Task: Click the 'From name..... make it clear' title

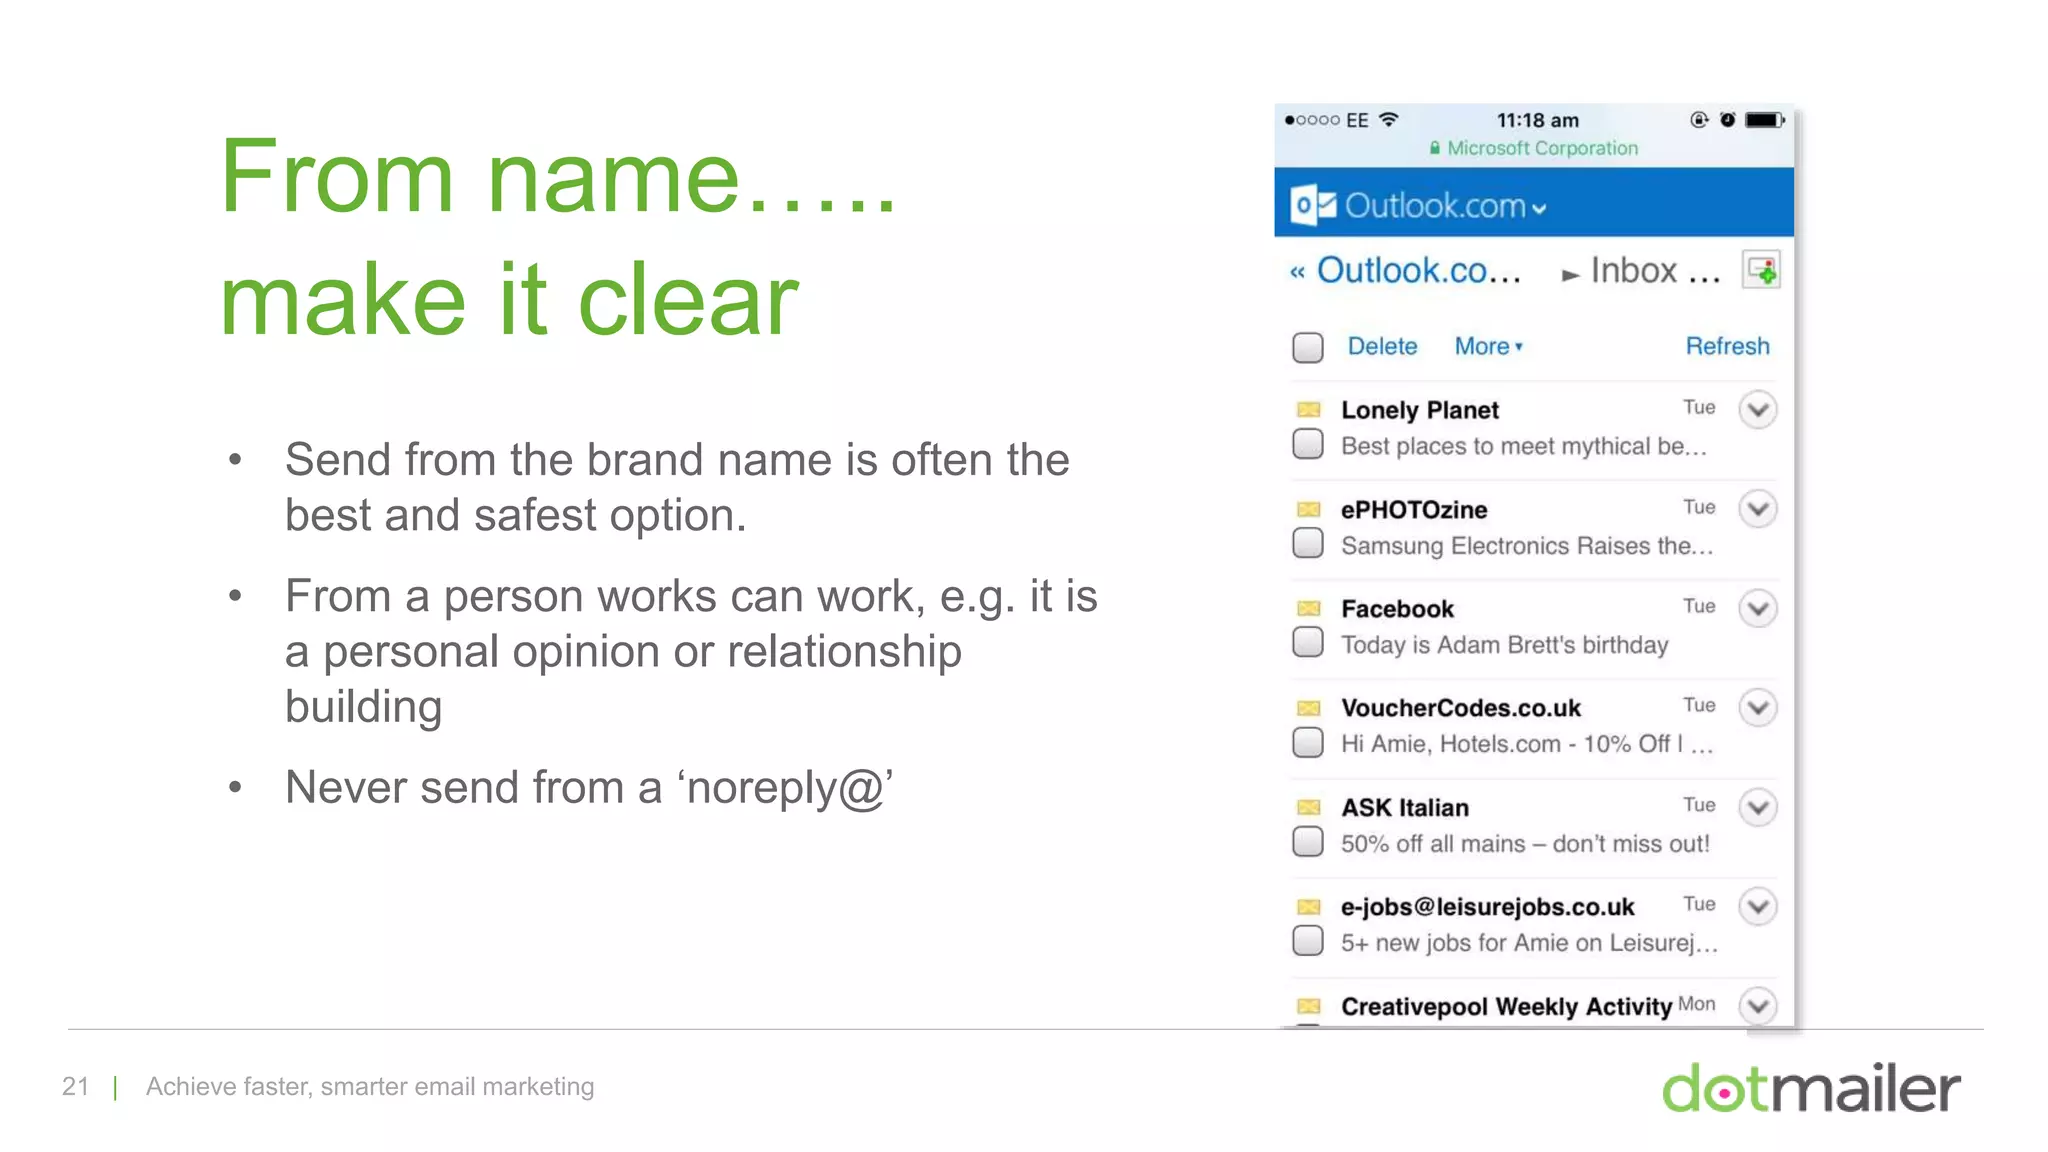Action: click(x=558, y=237)
